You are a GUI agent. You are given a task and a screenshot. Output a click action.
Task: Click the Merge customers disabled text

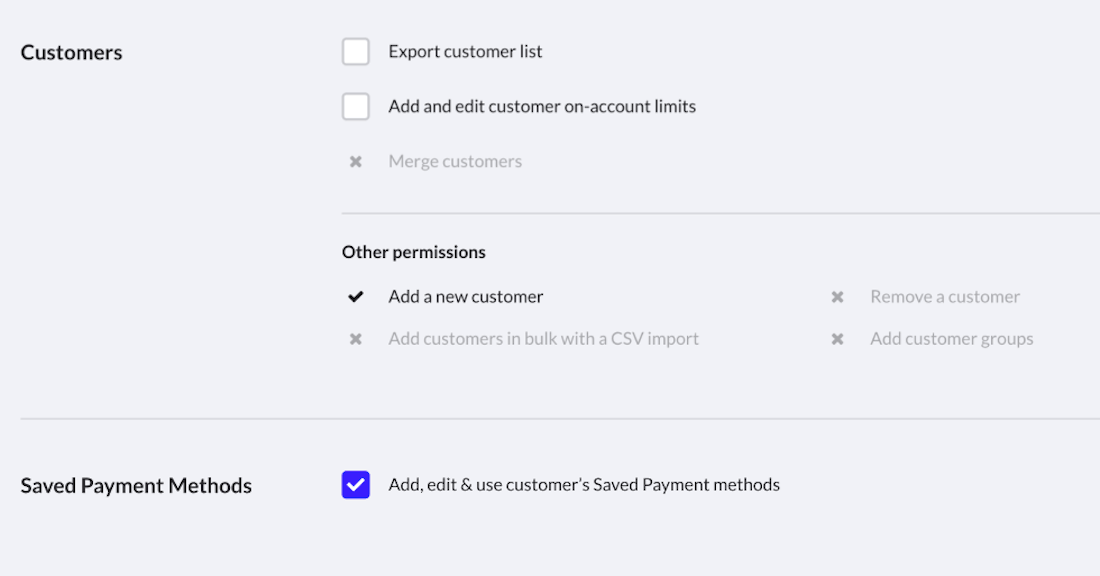pyautogui.click(x=455, y=161)
